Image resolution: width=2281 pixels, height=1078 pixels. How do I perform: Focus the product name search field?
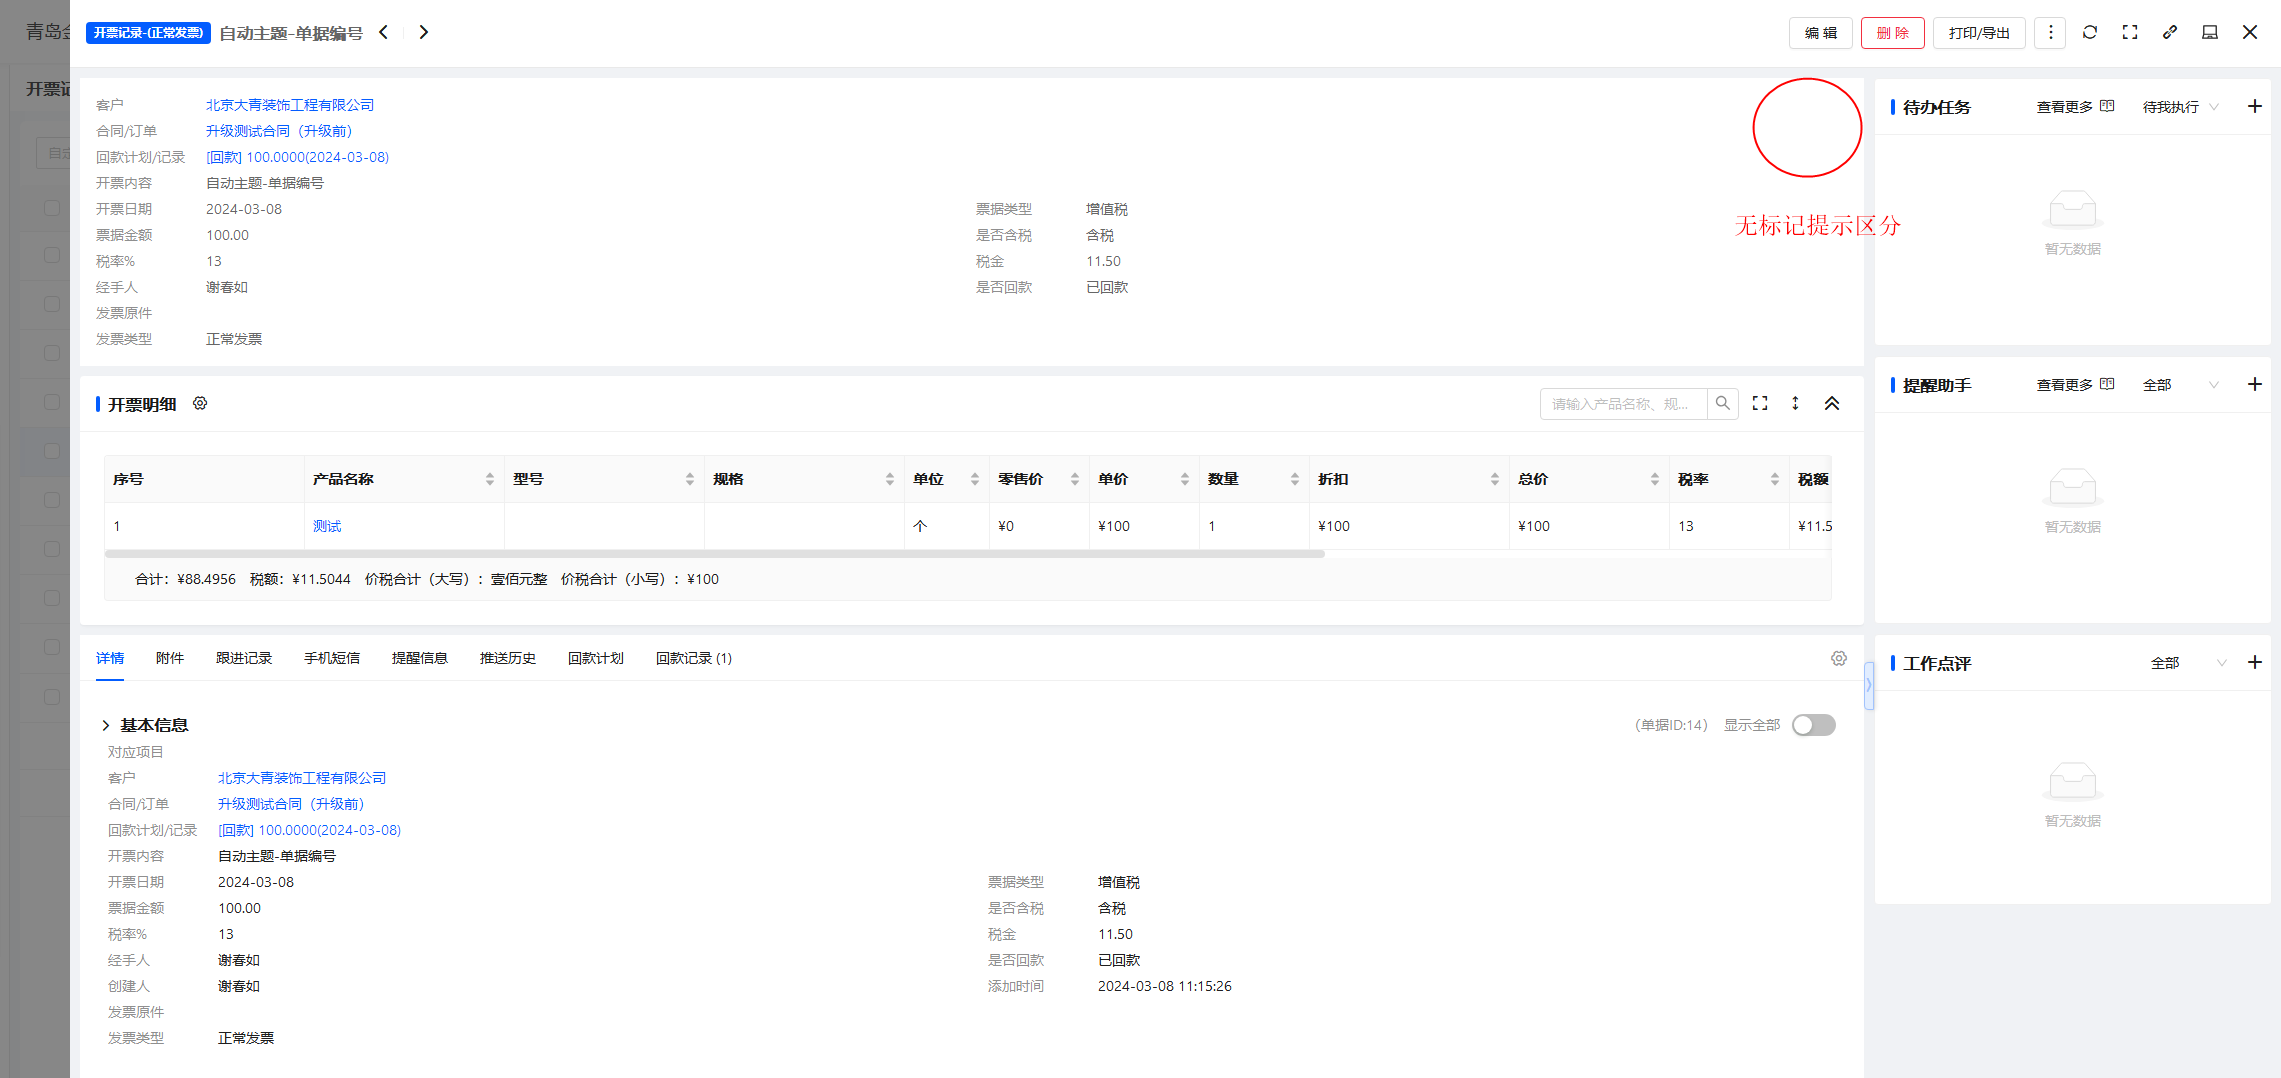[x=1624, y=404]
